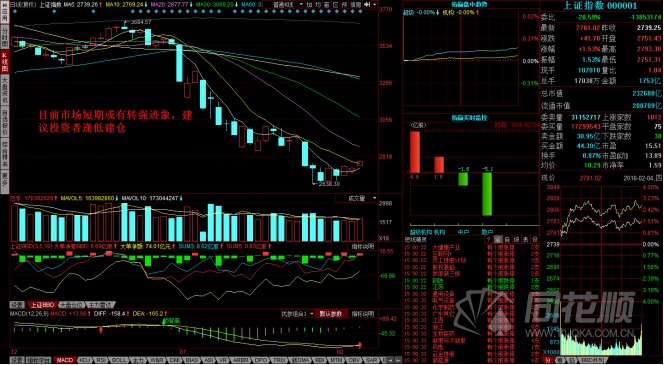
Task: Click the 通用设备 news row
Action: [471, 294]
